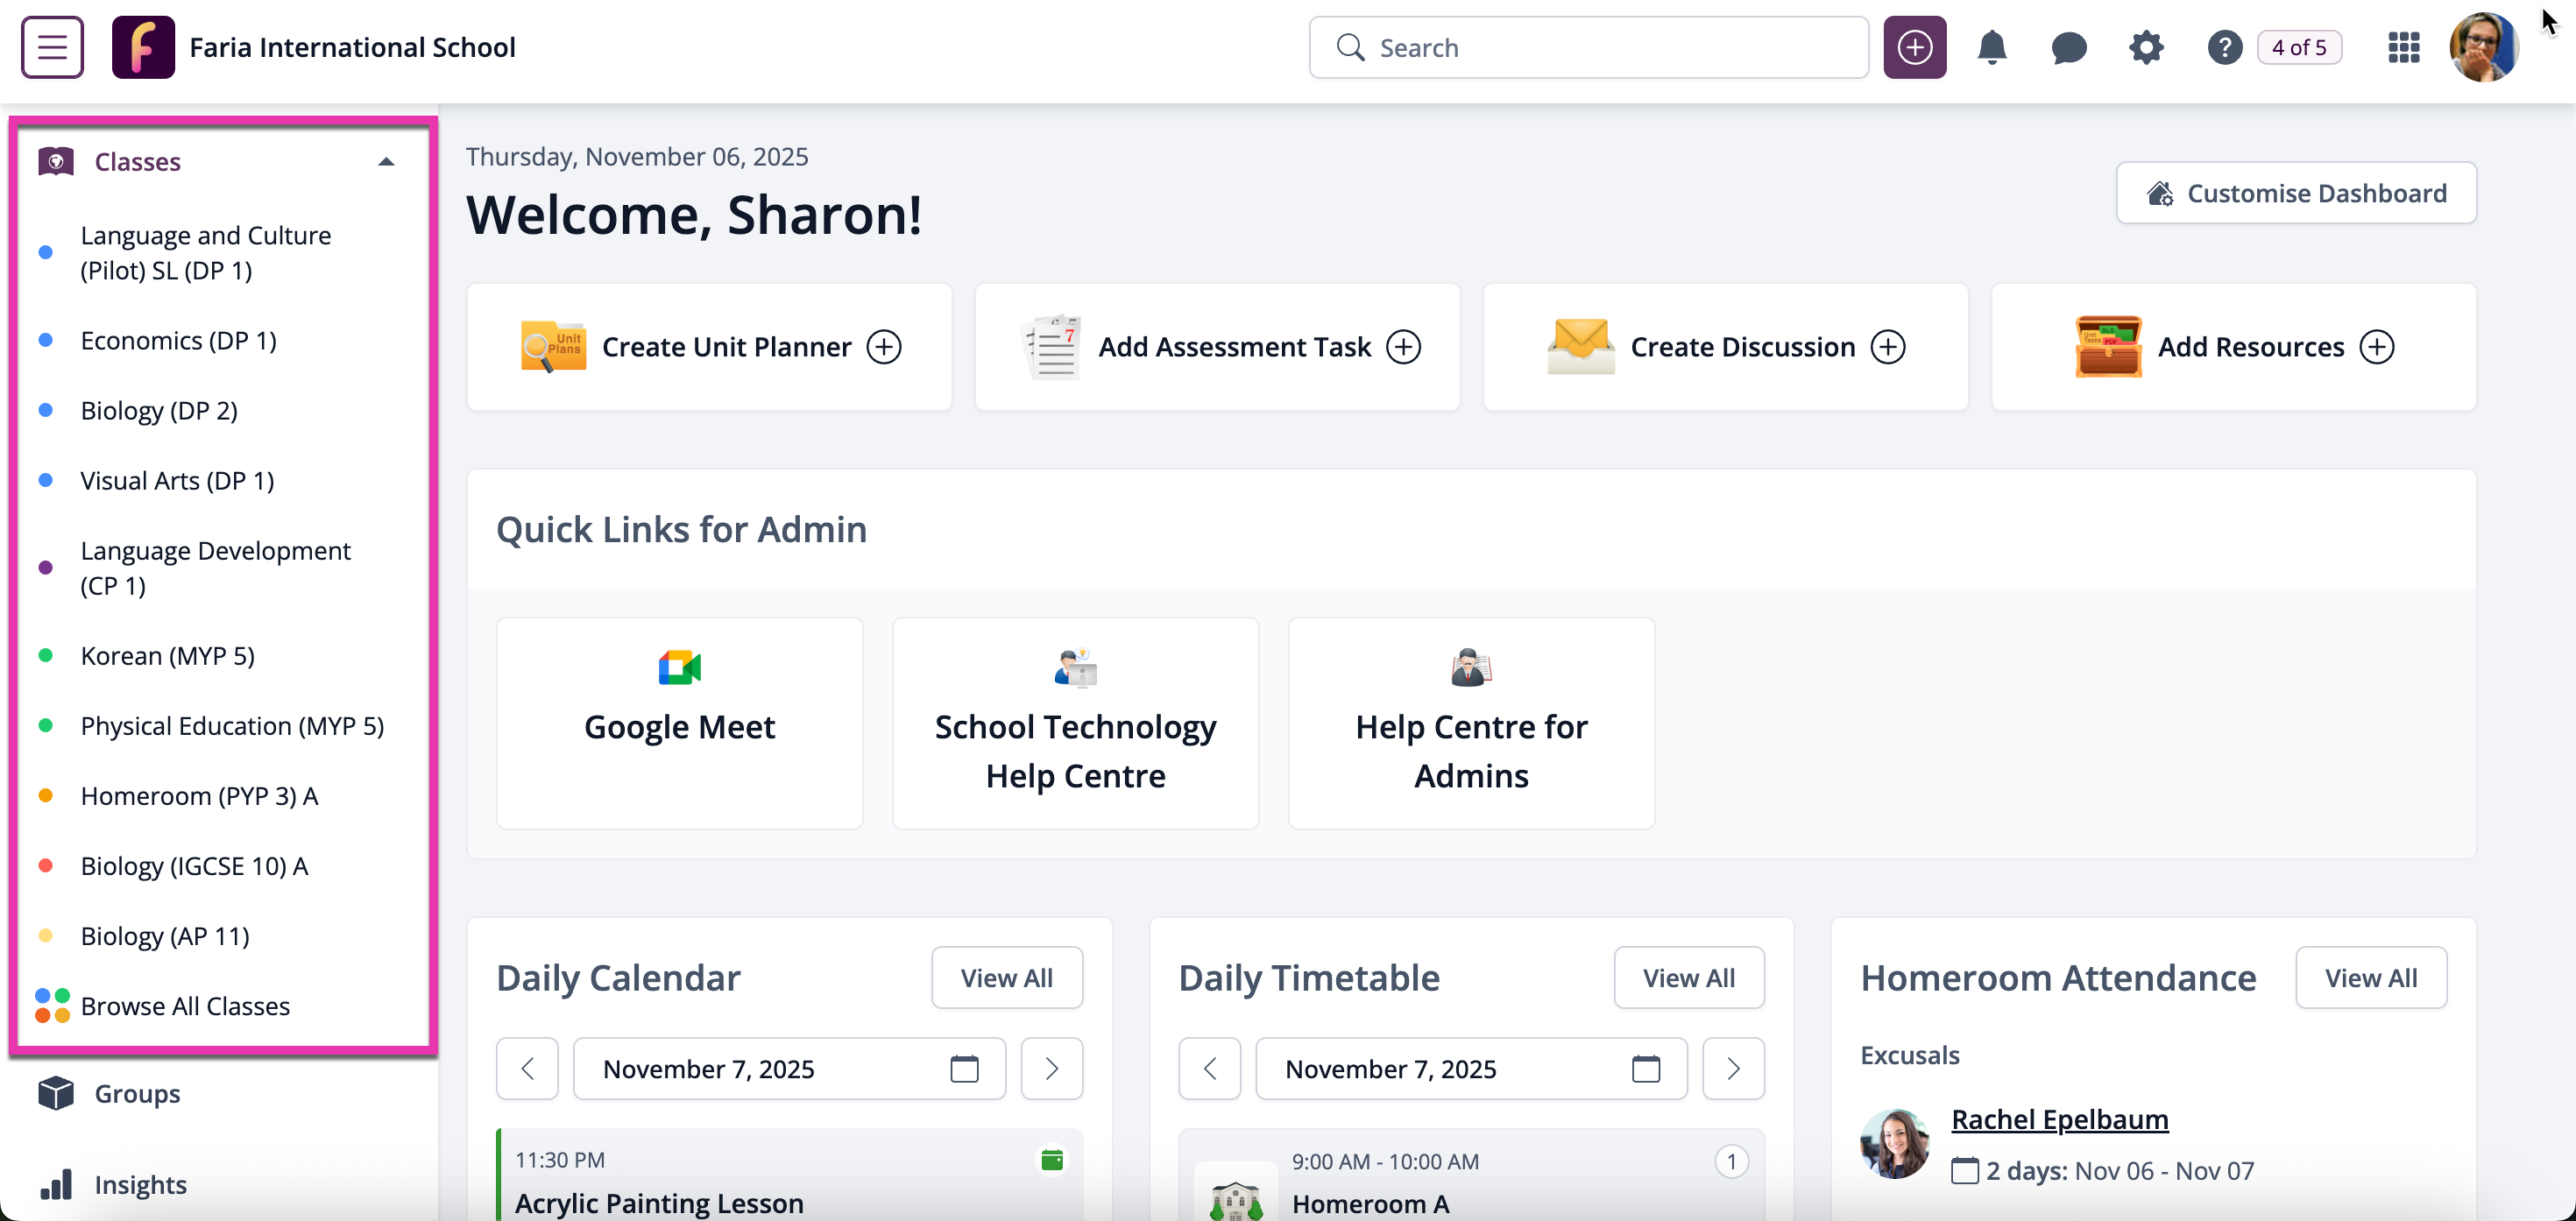Focus the Search field

pos(1588,47)
